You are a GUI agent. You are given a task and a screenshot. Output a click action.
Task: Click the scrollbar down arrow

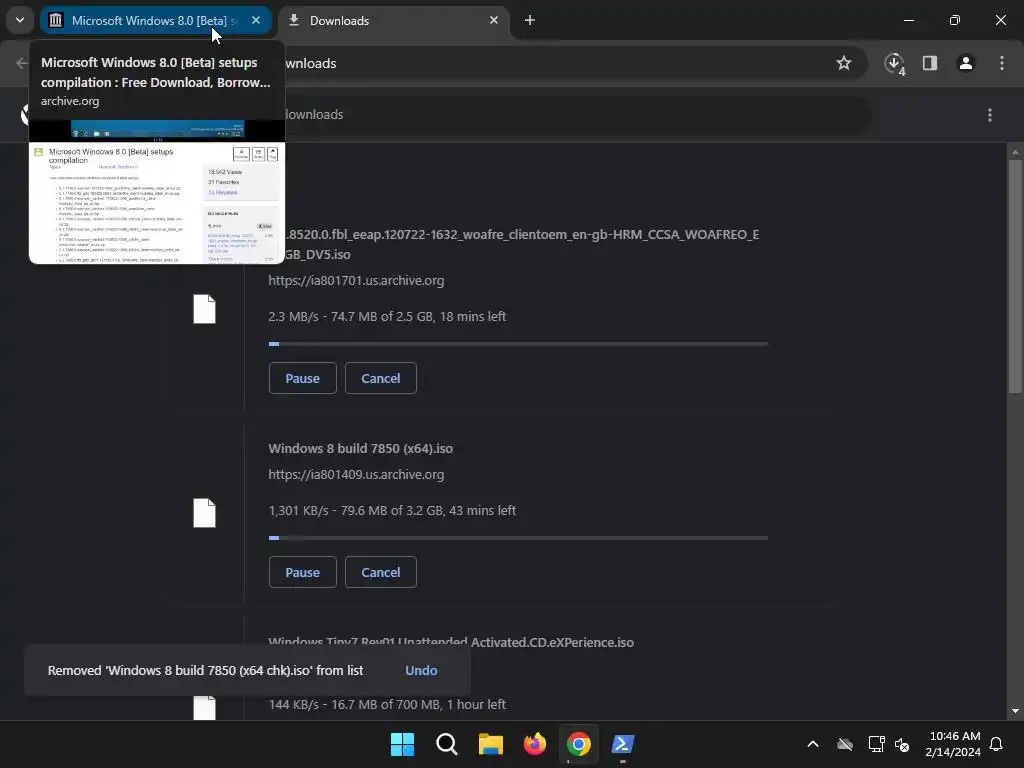click(1015, 711)
